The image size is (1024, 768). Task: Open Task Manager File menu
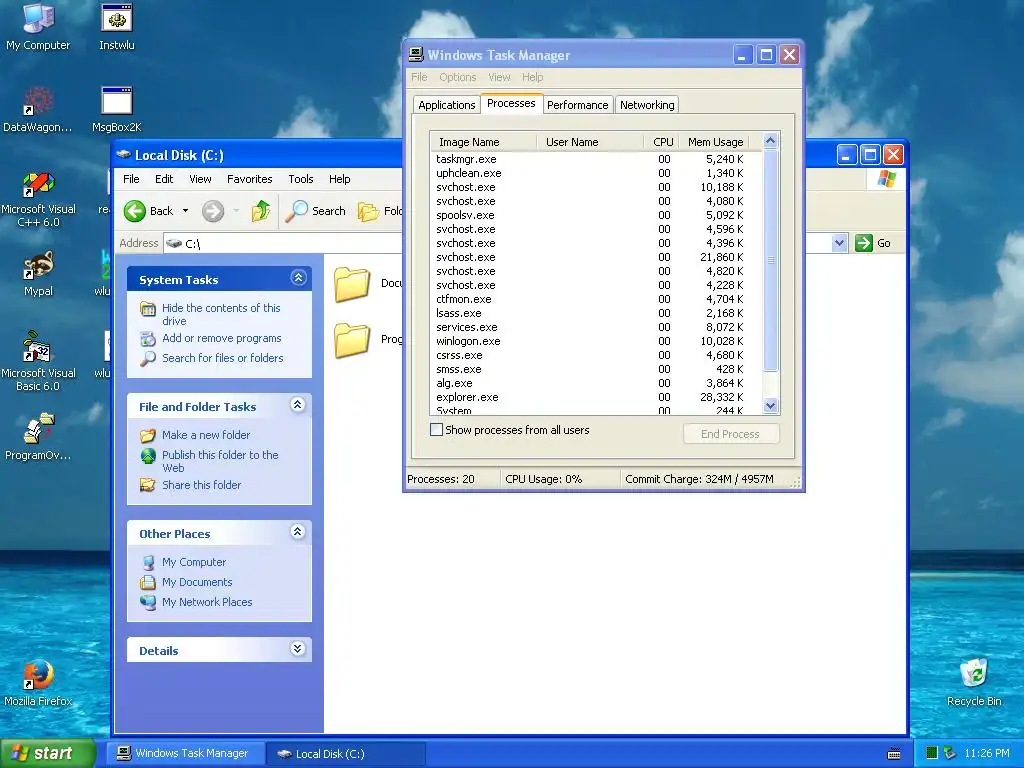[419, 77]
